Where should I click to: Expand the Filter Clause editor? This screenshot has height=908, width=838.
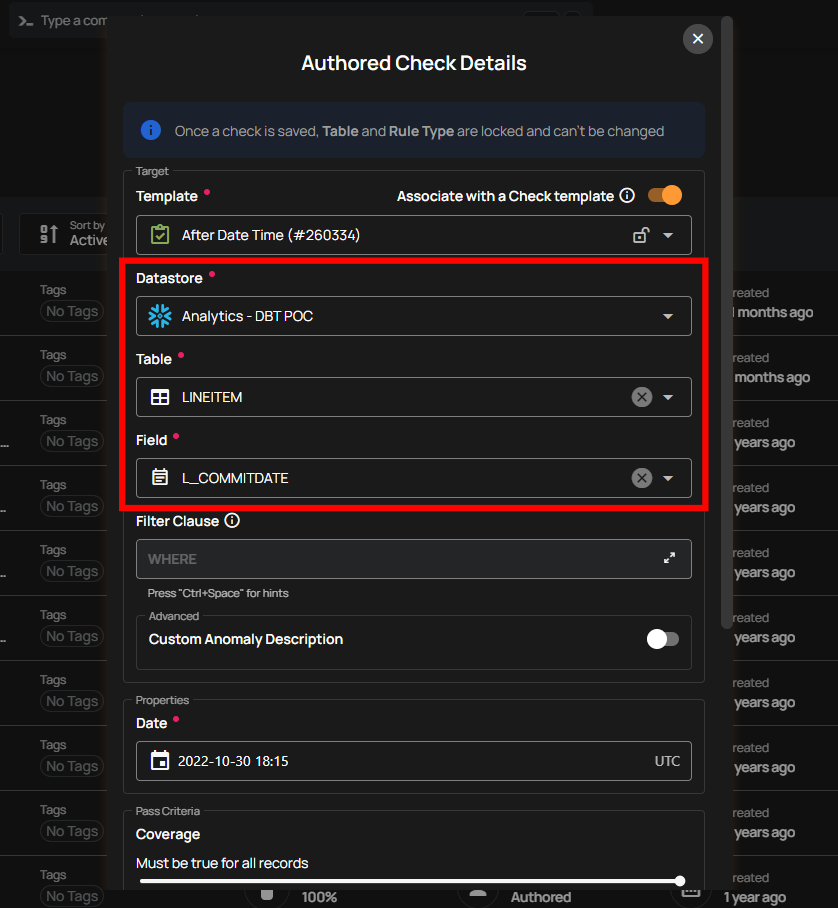pos(670,558)
